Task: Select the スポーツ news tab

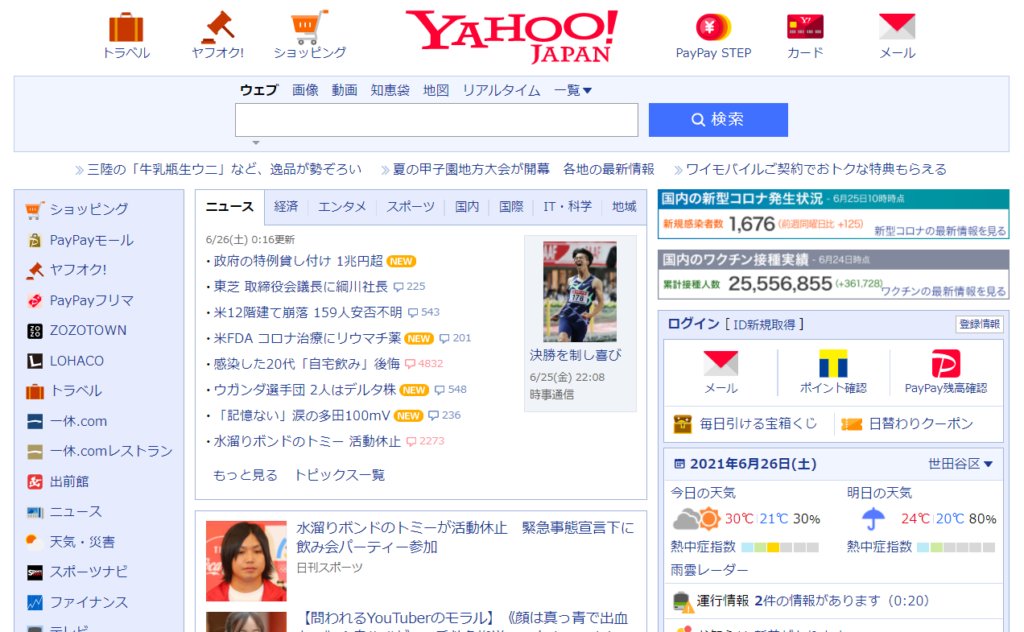Action: click(410, 206)
